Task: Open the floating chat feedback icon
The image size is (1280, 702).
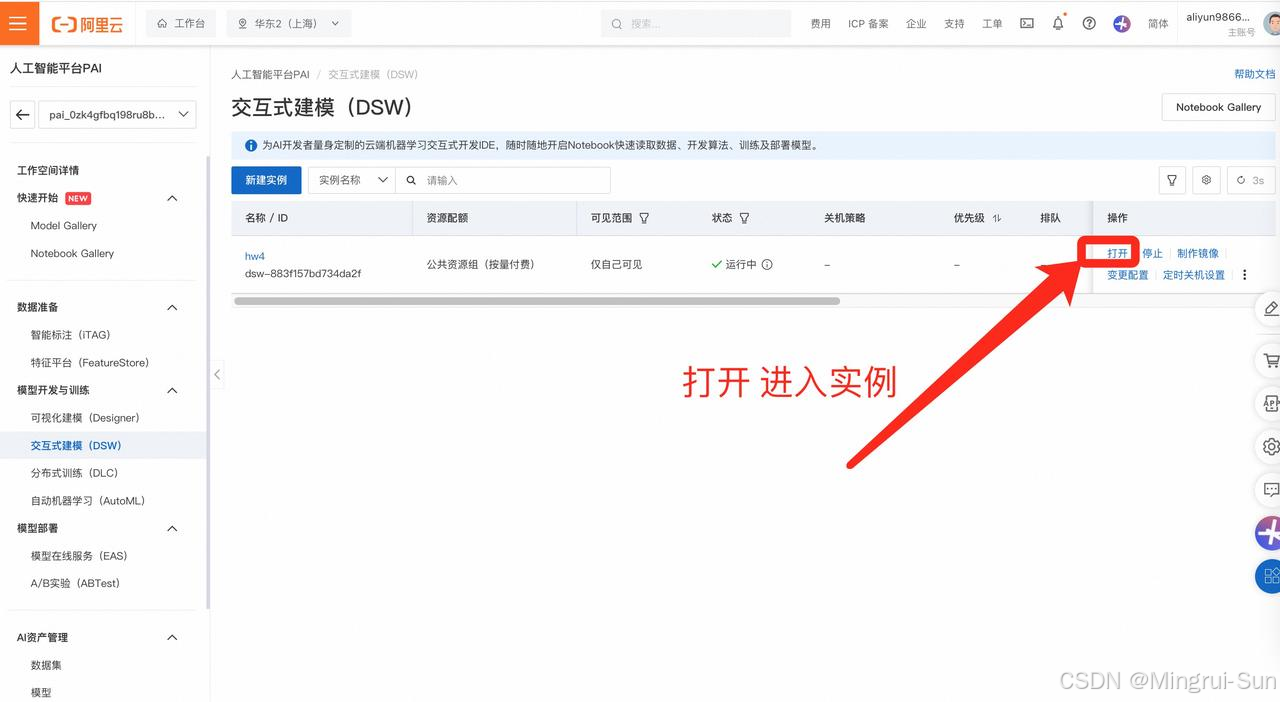Action: (x=1270, y=490)
